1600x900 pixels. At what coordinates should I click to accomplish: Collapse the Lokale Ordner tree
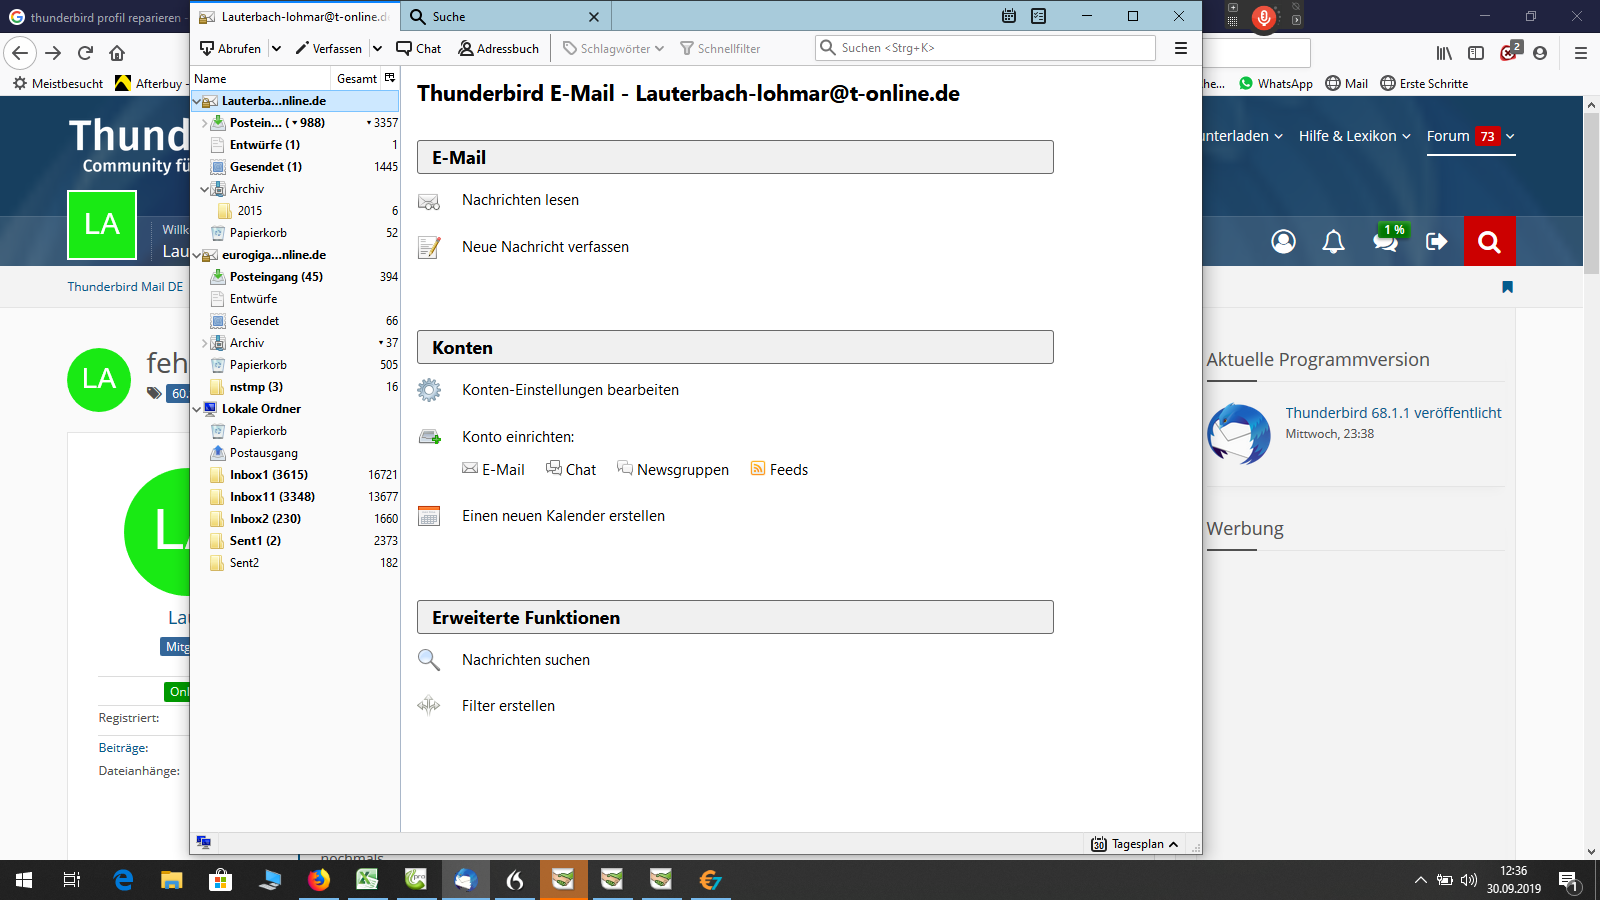pos(197,409)
